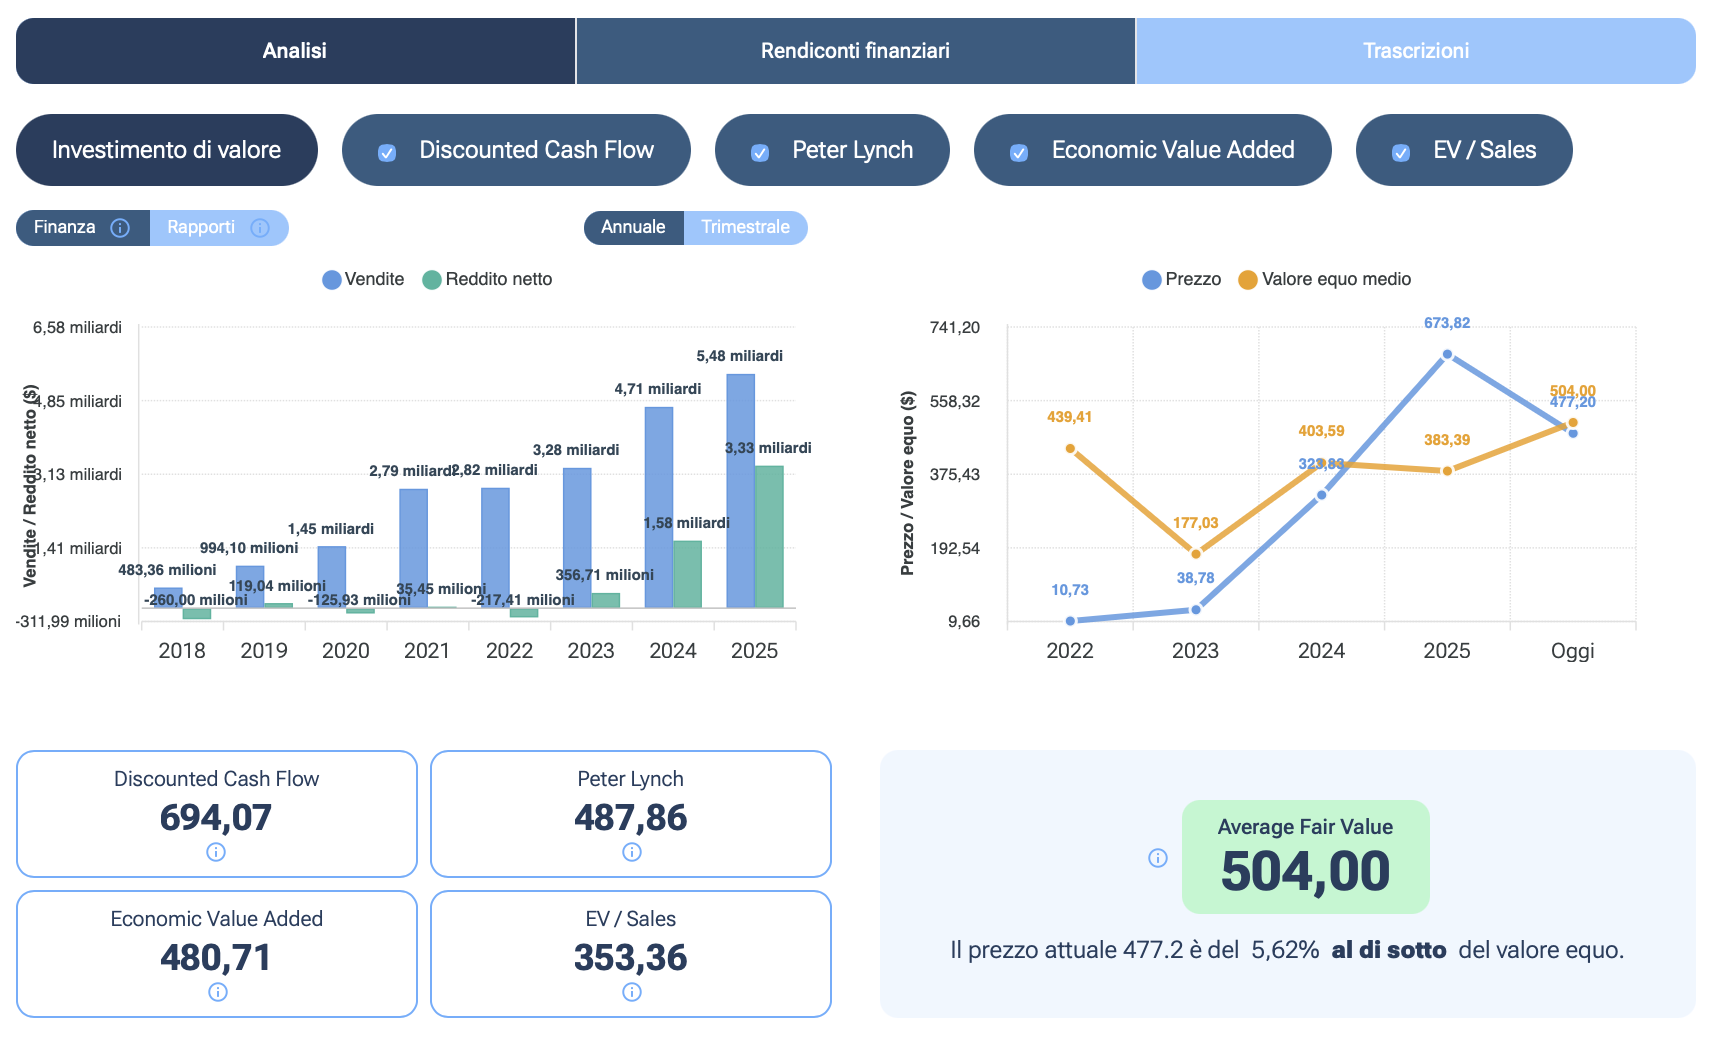Disable the Economic Value Added checkbox
The width and height of the screenshot is (1728, 1042).
point(1019,153)
